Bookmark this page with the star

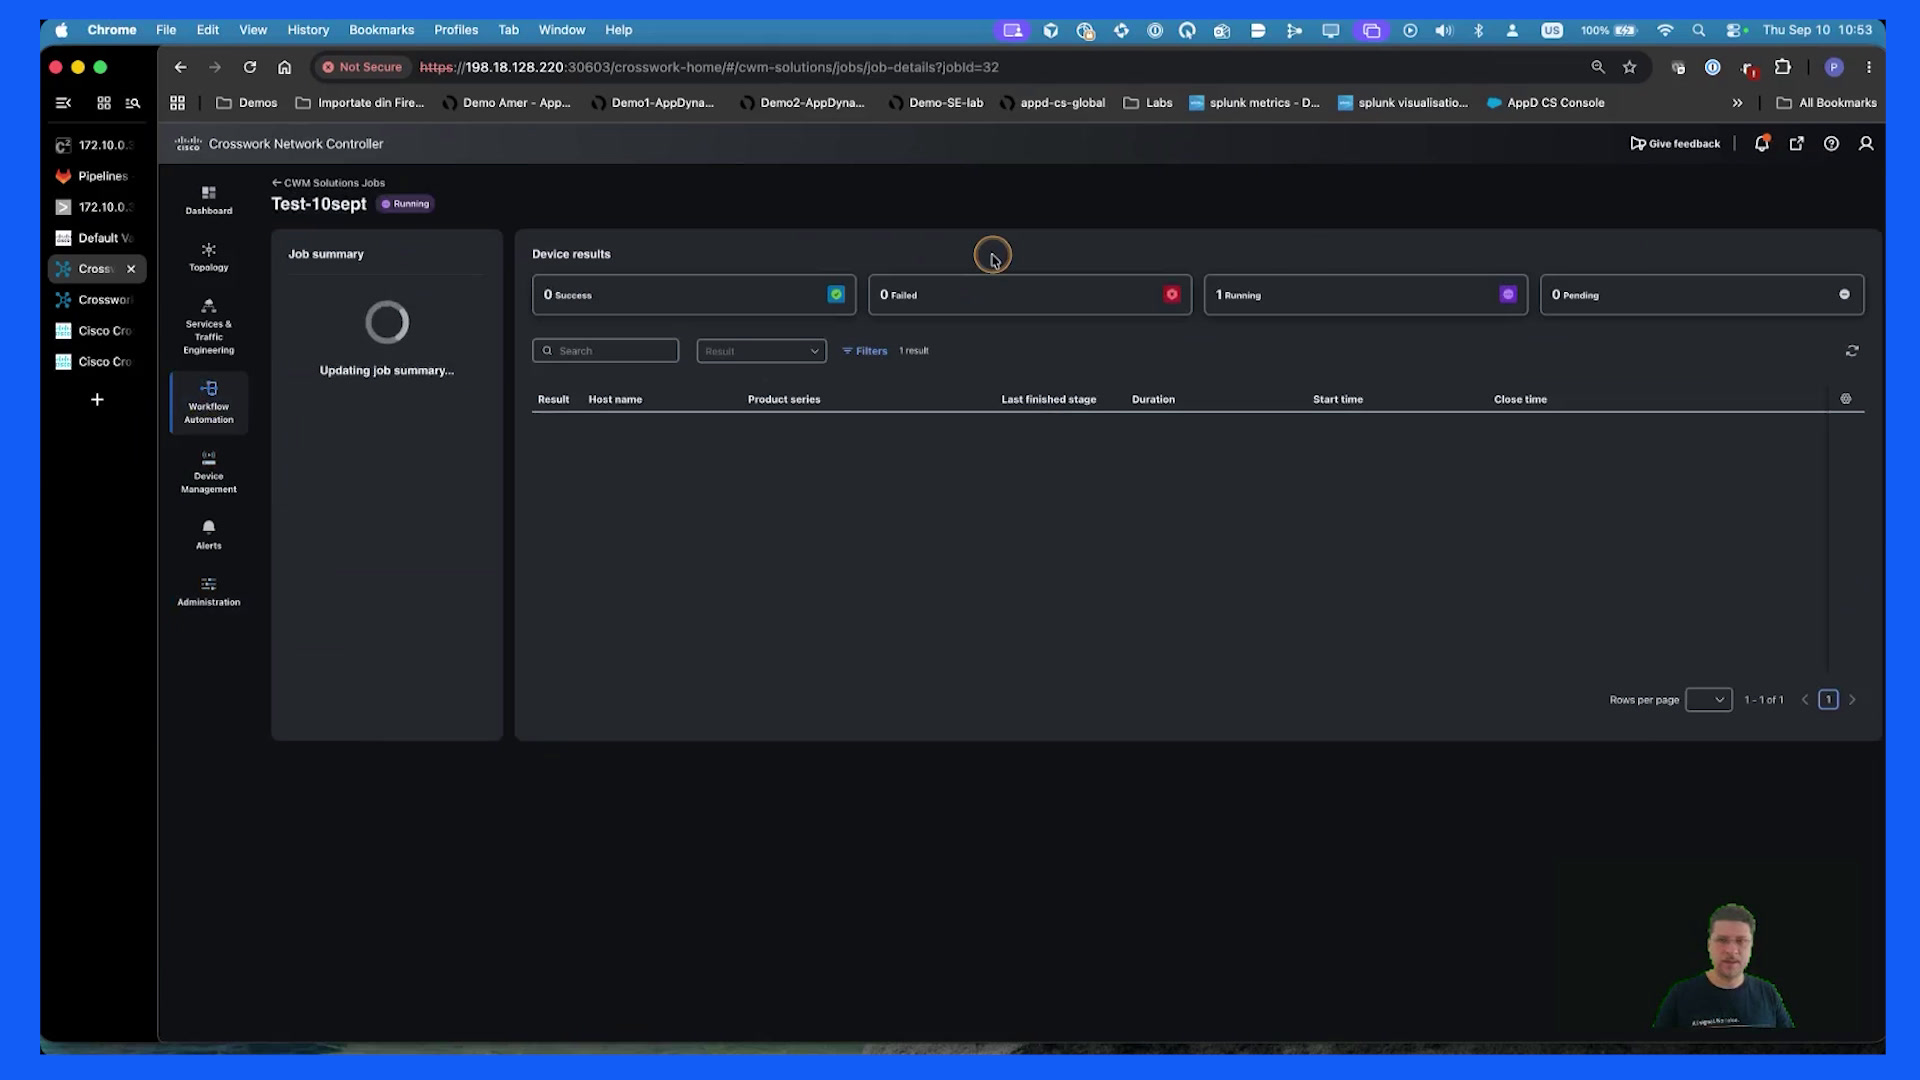tap(1630, 67)
